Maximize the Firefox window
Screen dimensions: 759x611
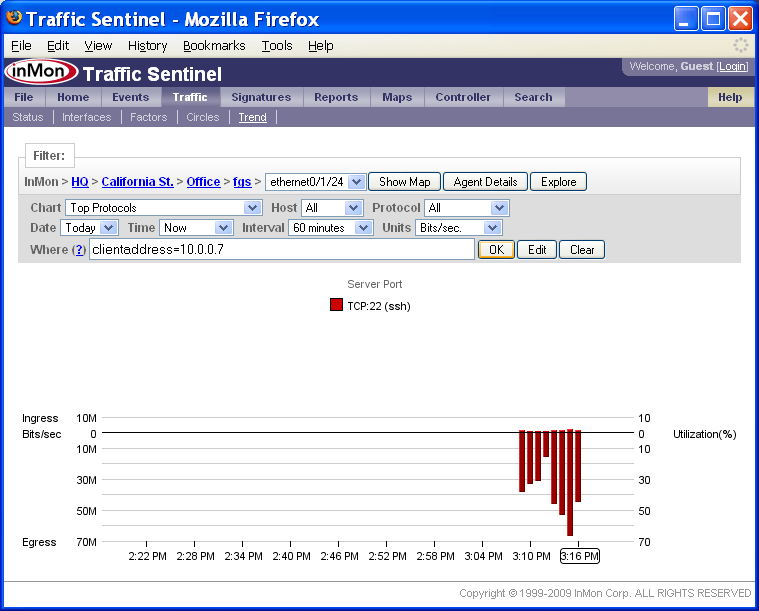(x=713, y=19)
